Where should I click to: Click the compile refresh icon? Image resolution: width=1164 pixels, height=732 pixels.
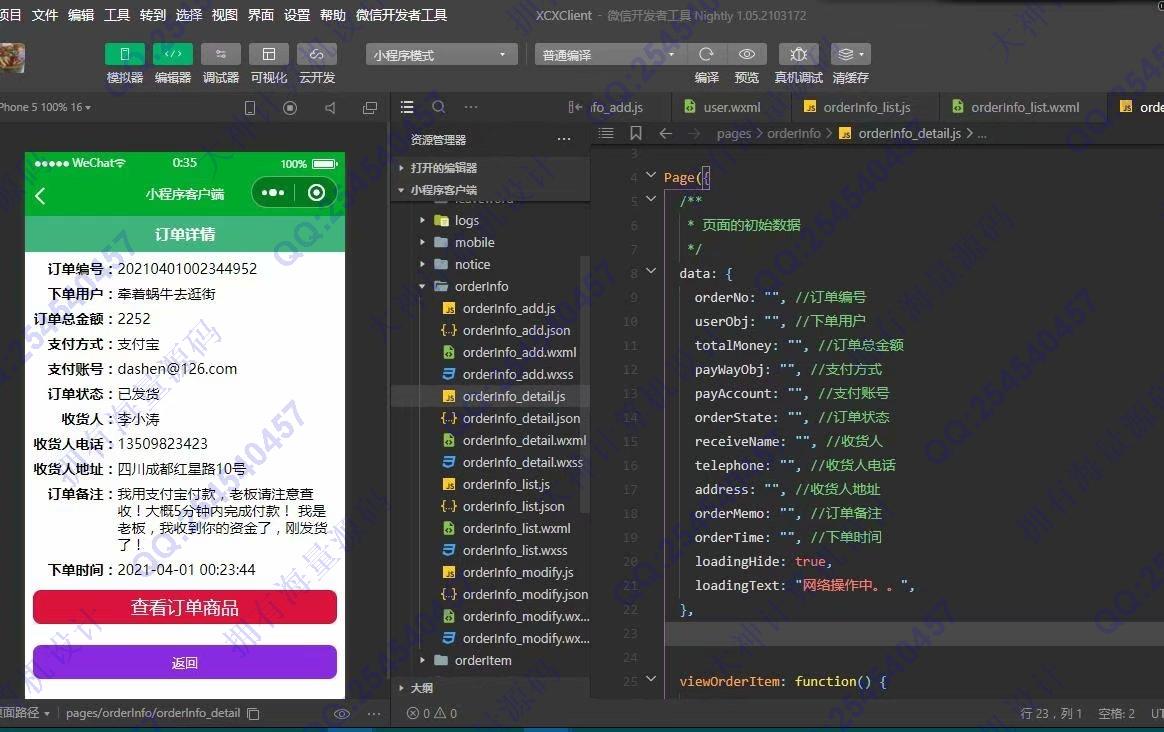coord(706,54)
